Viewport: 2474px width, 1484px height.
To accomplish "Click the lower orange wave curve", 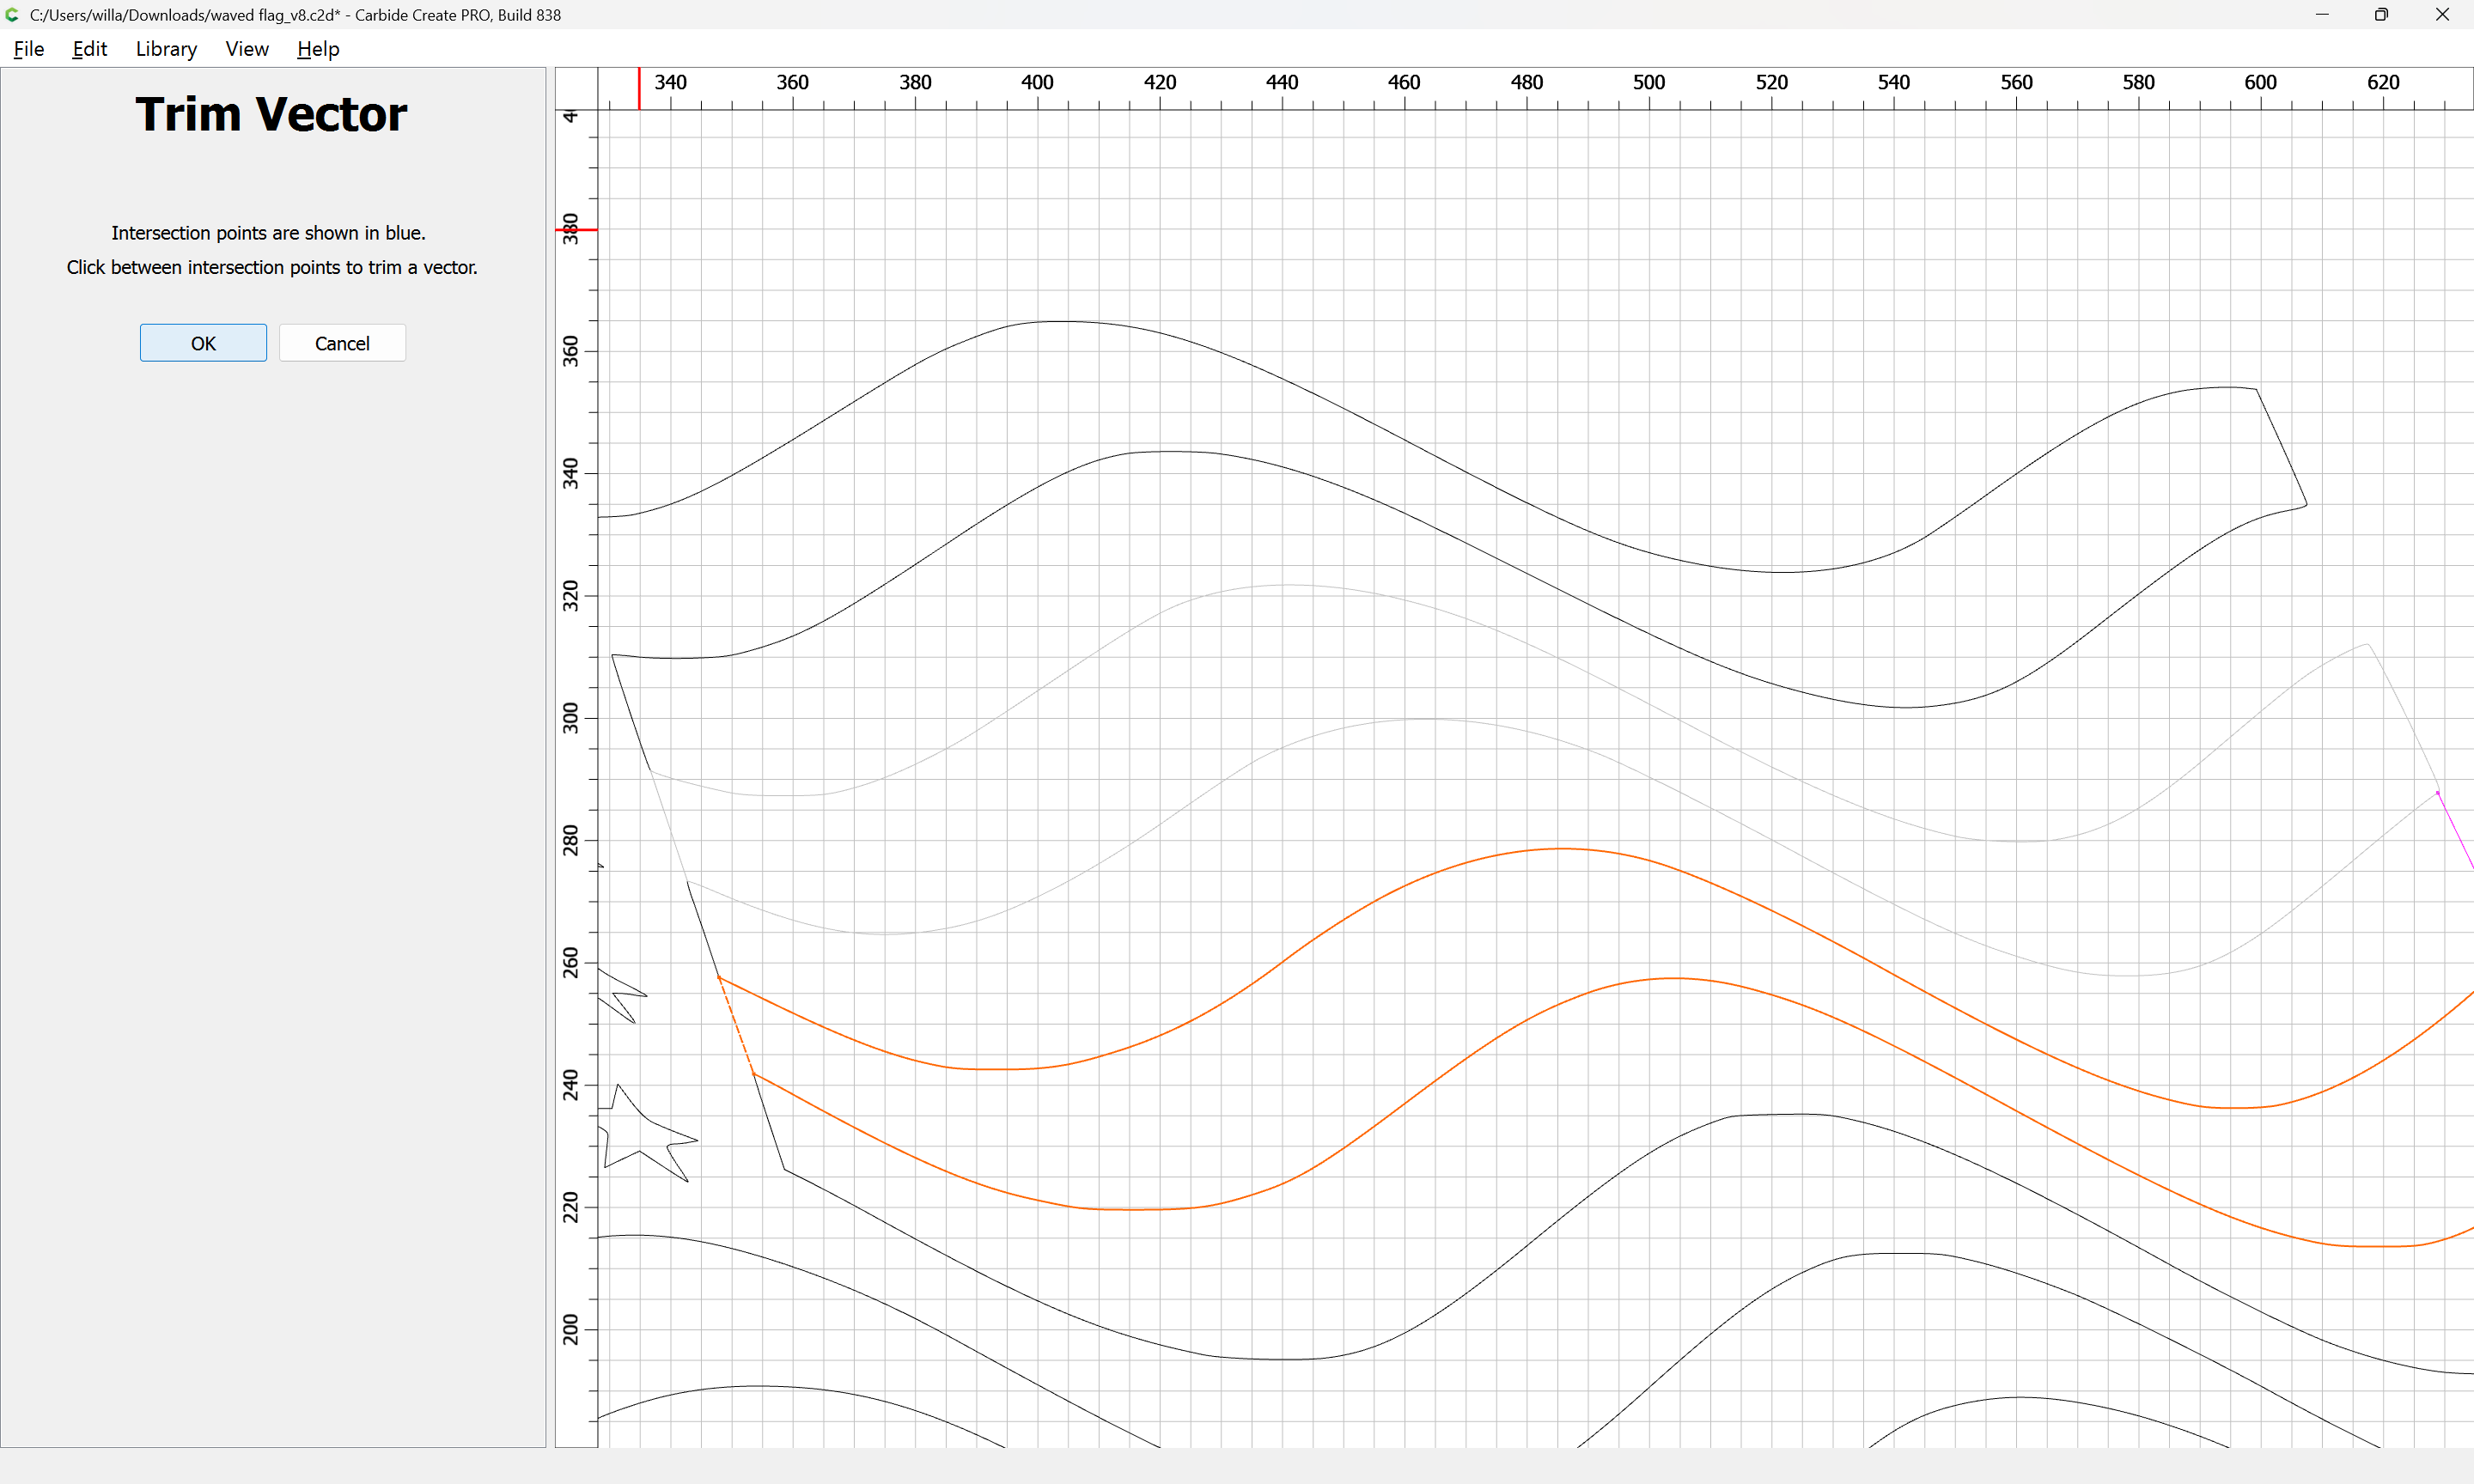I will pos(1673,979).
